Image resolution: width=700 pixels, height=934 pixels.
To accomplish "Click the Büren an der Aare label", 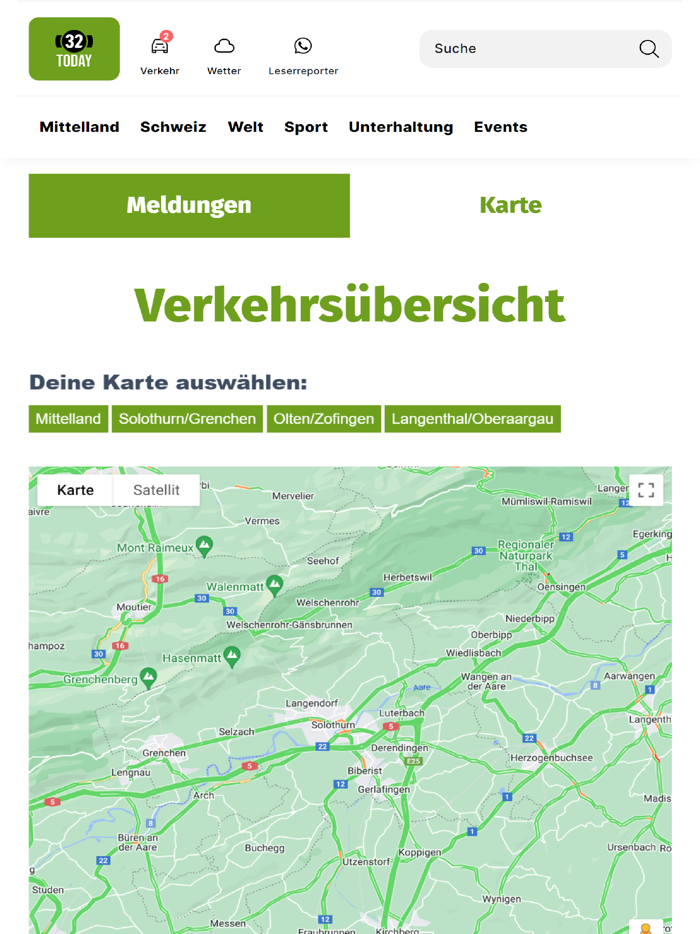I will click(x=138, y=842).
